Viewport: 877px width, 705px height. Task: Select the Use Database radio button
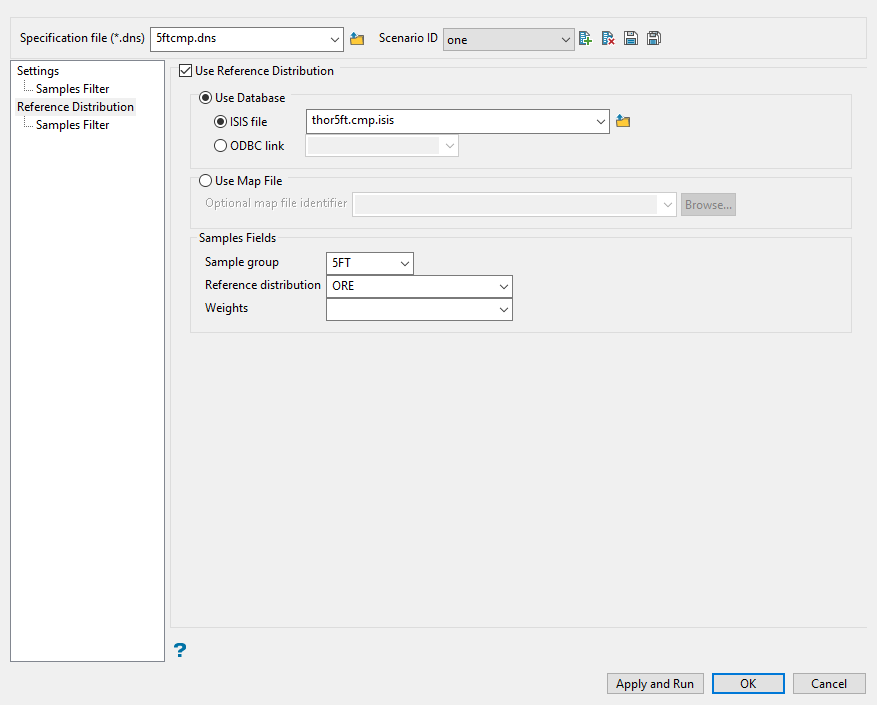point(206,98)
